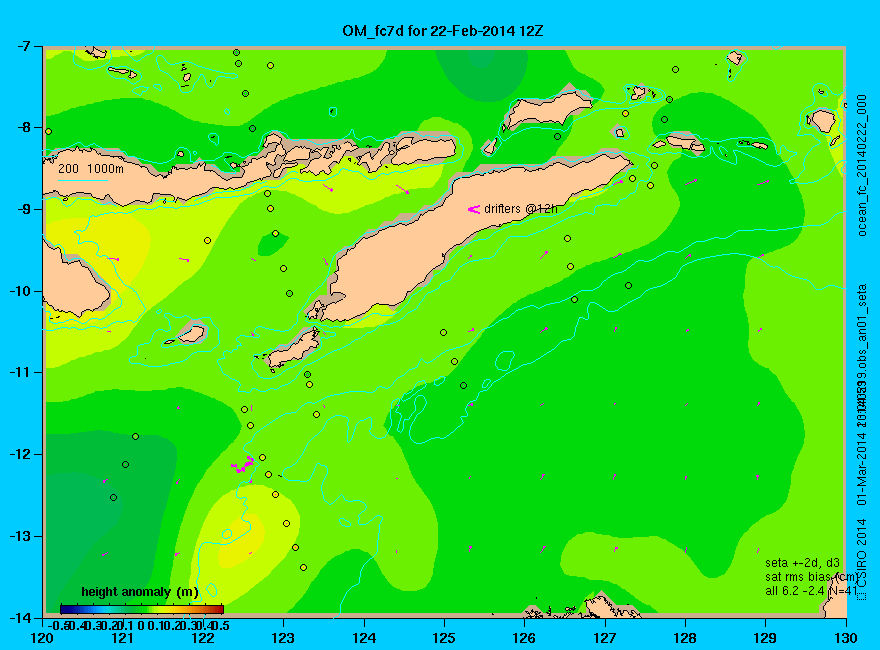Click longitude tick label 130
The height and width of the screenshot is (650, 880).
[846, 638]
